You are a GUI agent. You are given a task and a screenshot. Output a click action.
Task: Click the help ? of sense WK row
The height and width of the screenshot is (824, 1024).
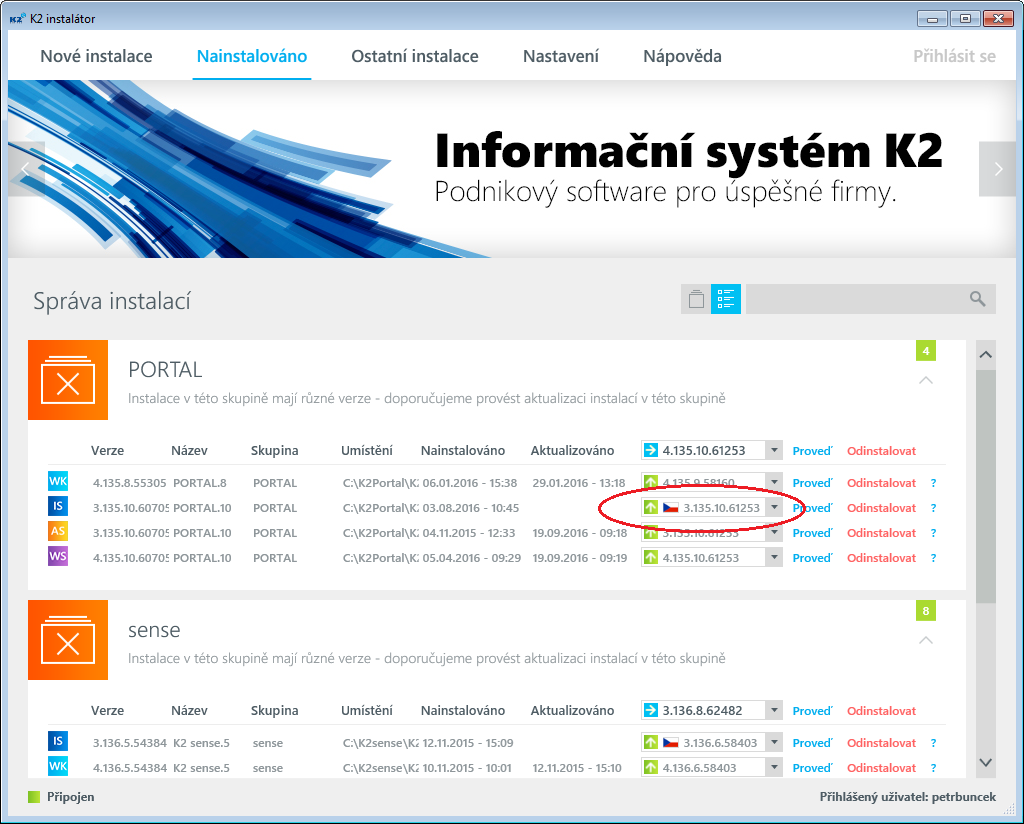[x=933, y=768]
